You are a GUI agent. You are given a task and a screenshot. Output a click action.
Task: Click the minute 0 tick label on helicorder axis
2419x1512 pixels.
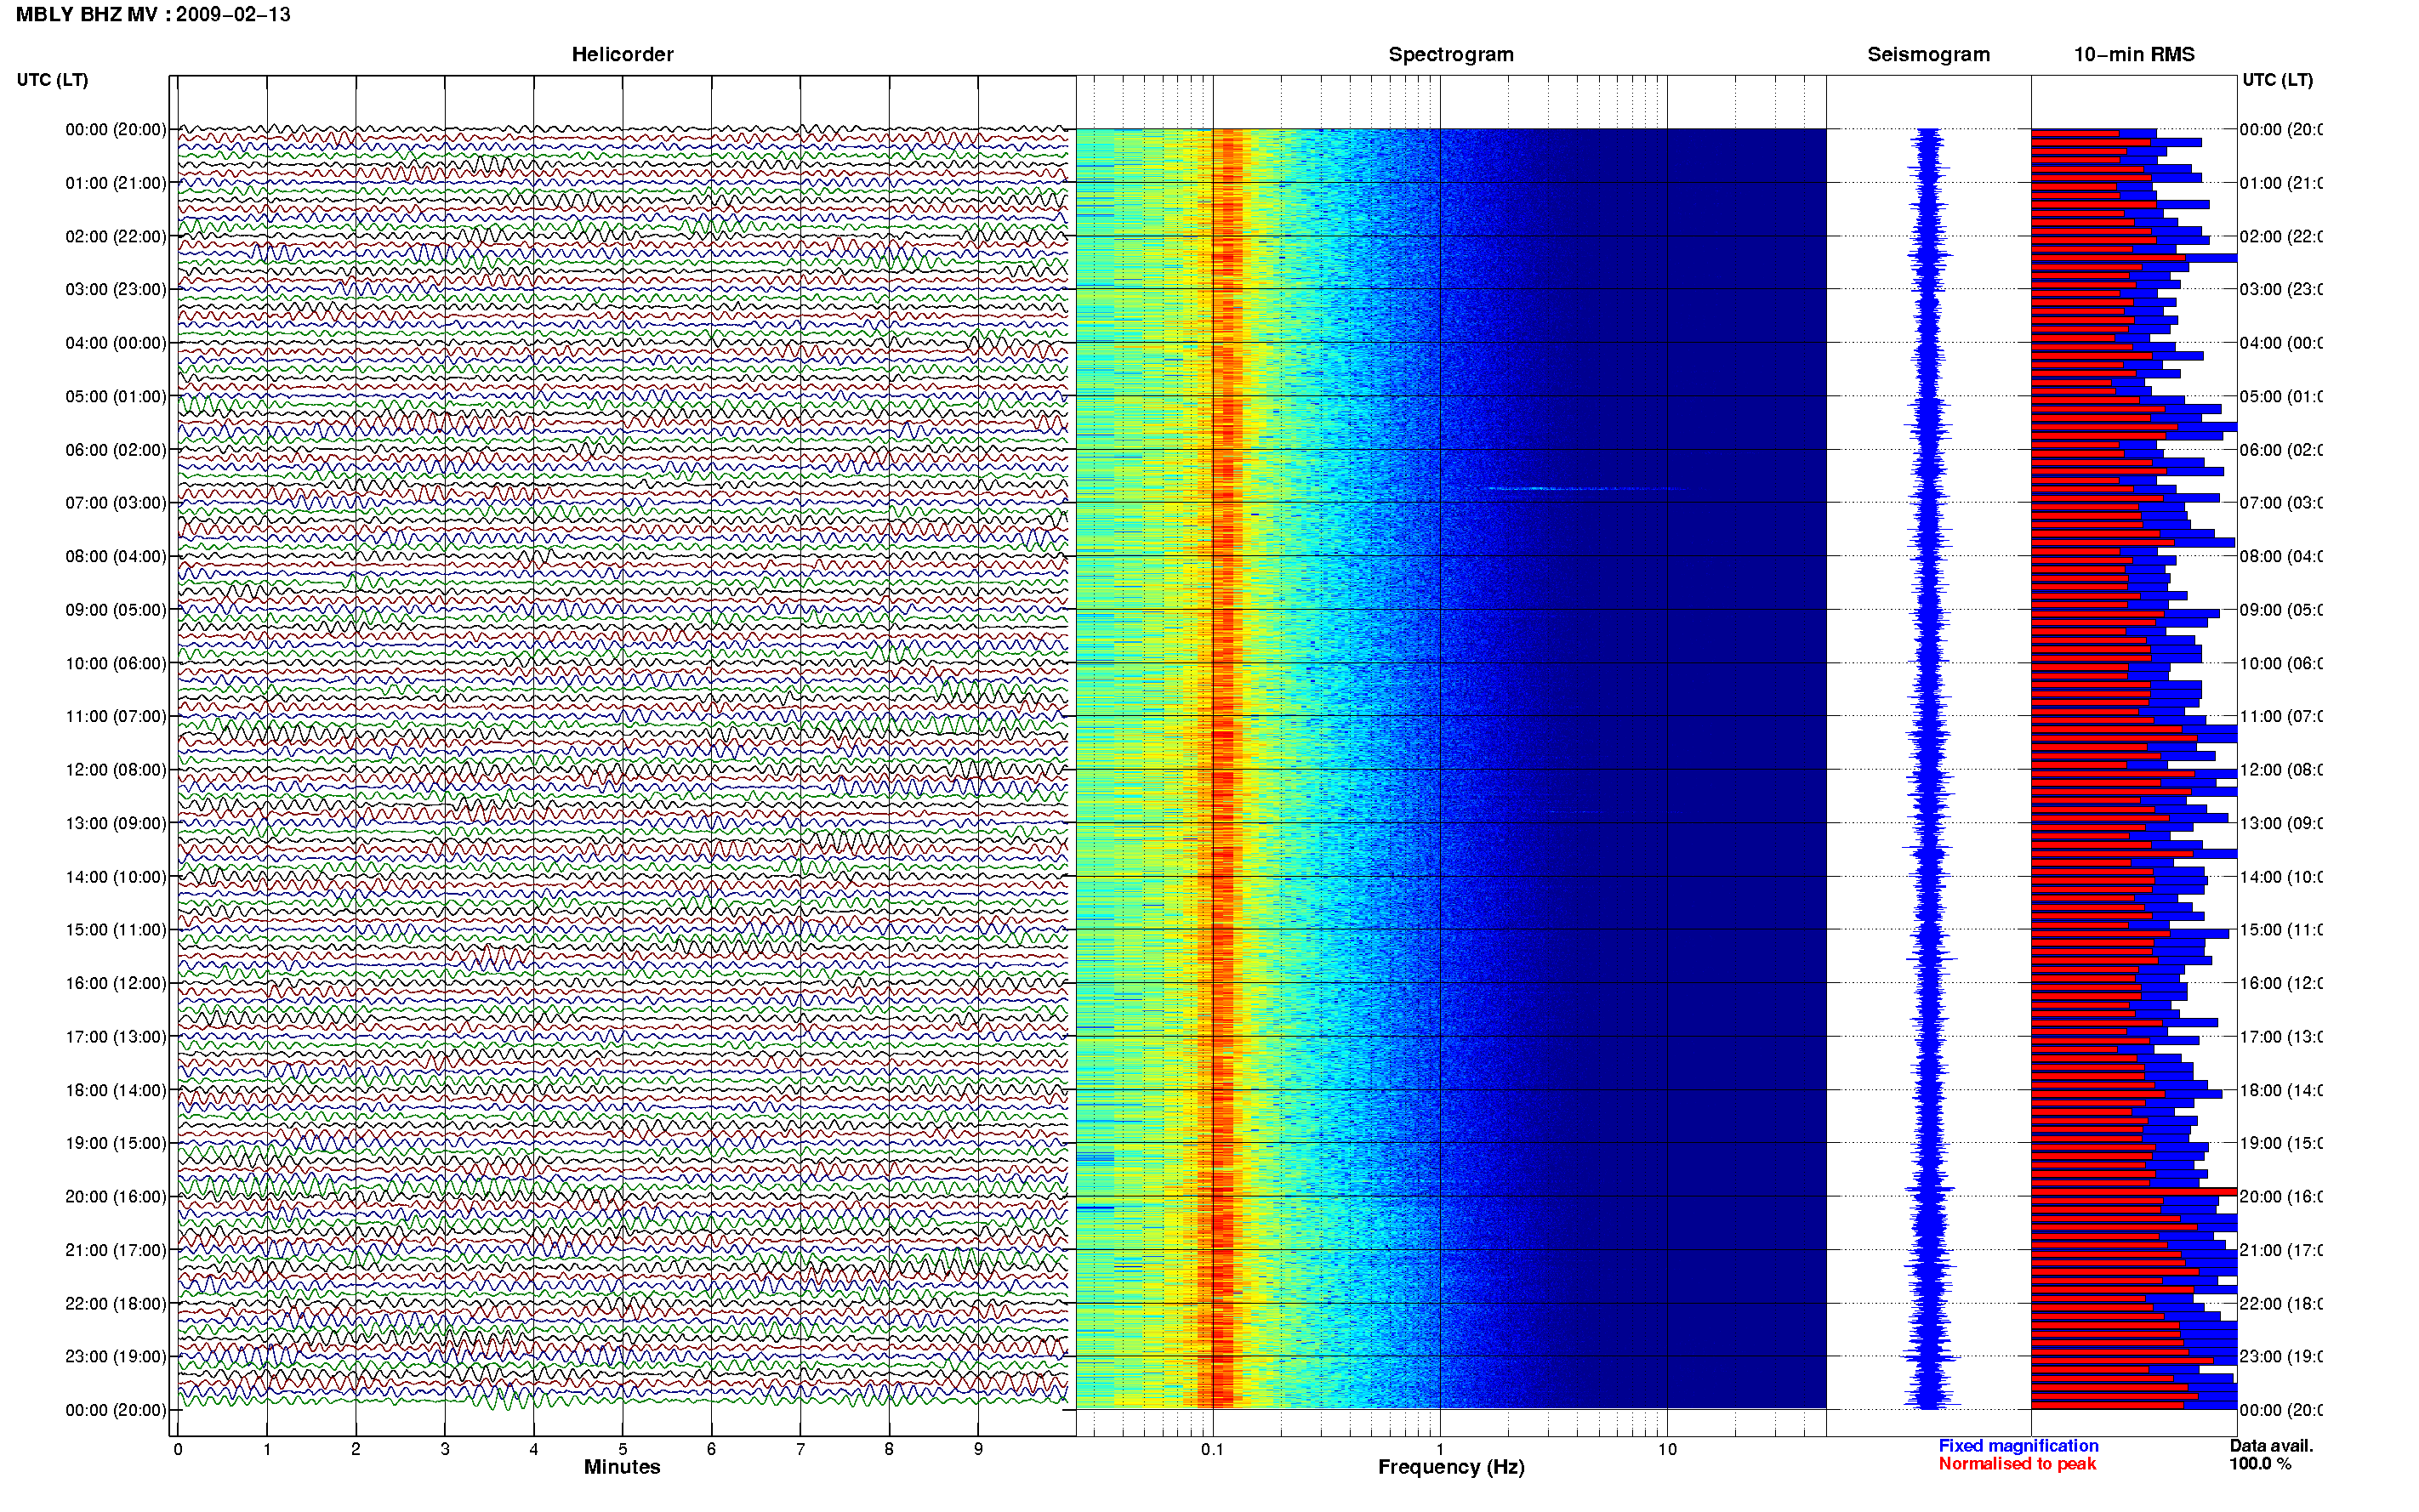tap(178, 1449)
